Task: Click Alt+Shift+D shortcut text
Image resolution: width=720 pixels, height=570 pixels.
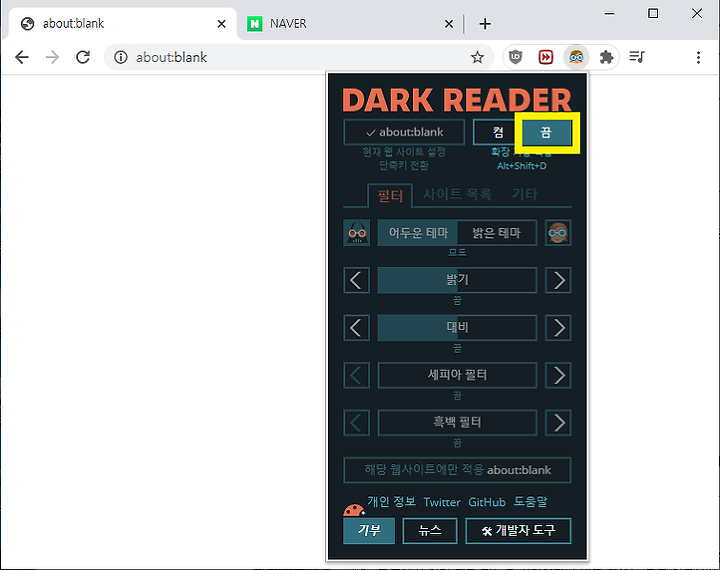Action: click(522, 166)
